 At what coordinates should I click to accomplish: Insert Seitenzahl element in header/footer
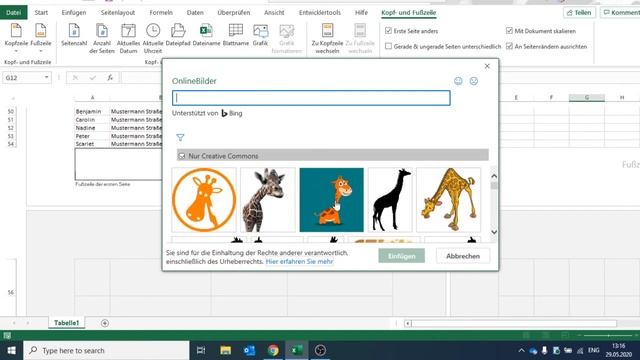tap(74, 35)
